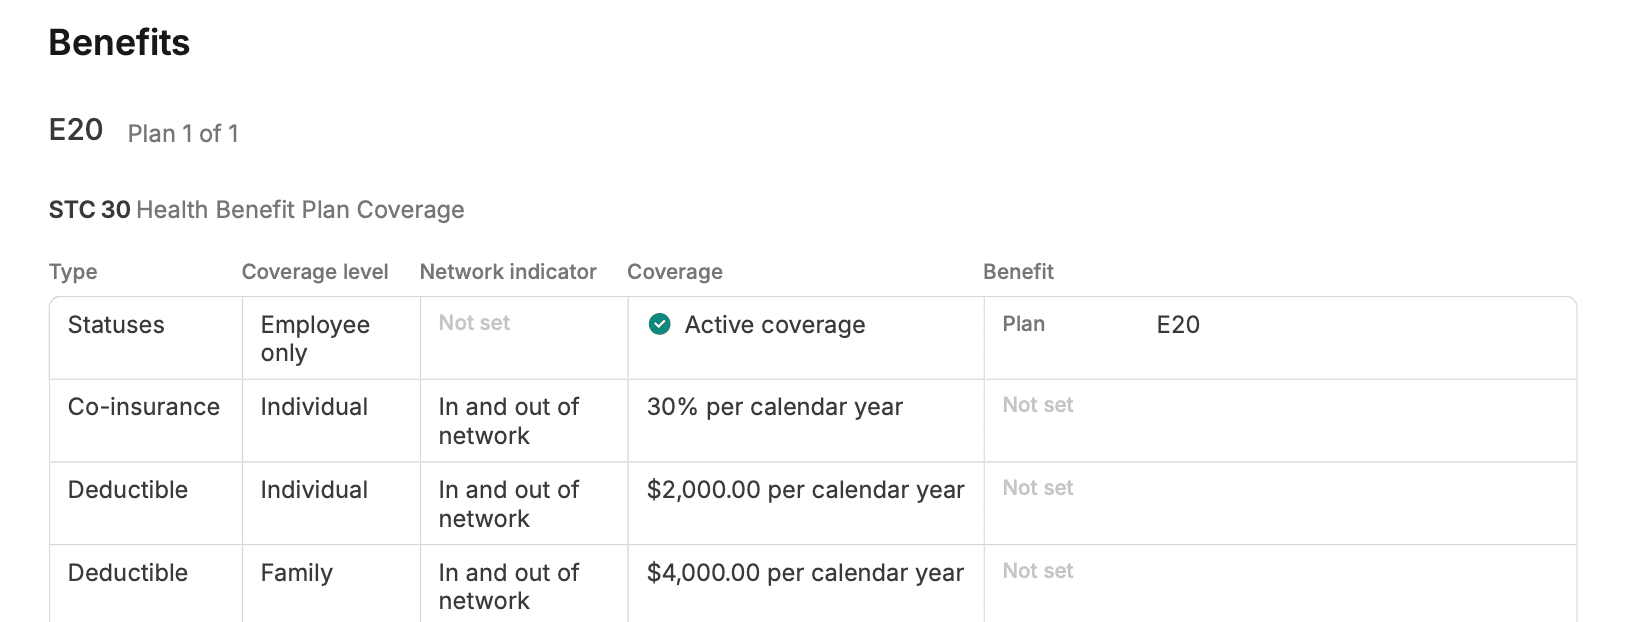Select the STC 30 coverage label

[90, 209]
